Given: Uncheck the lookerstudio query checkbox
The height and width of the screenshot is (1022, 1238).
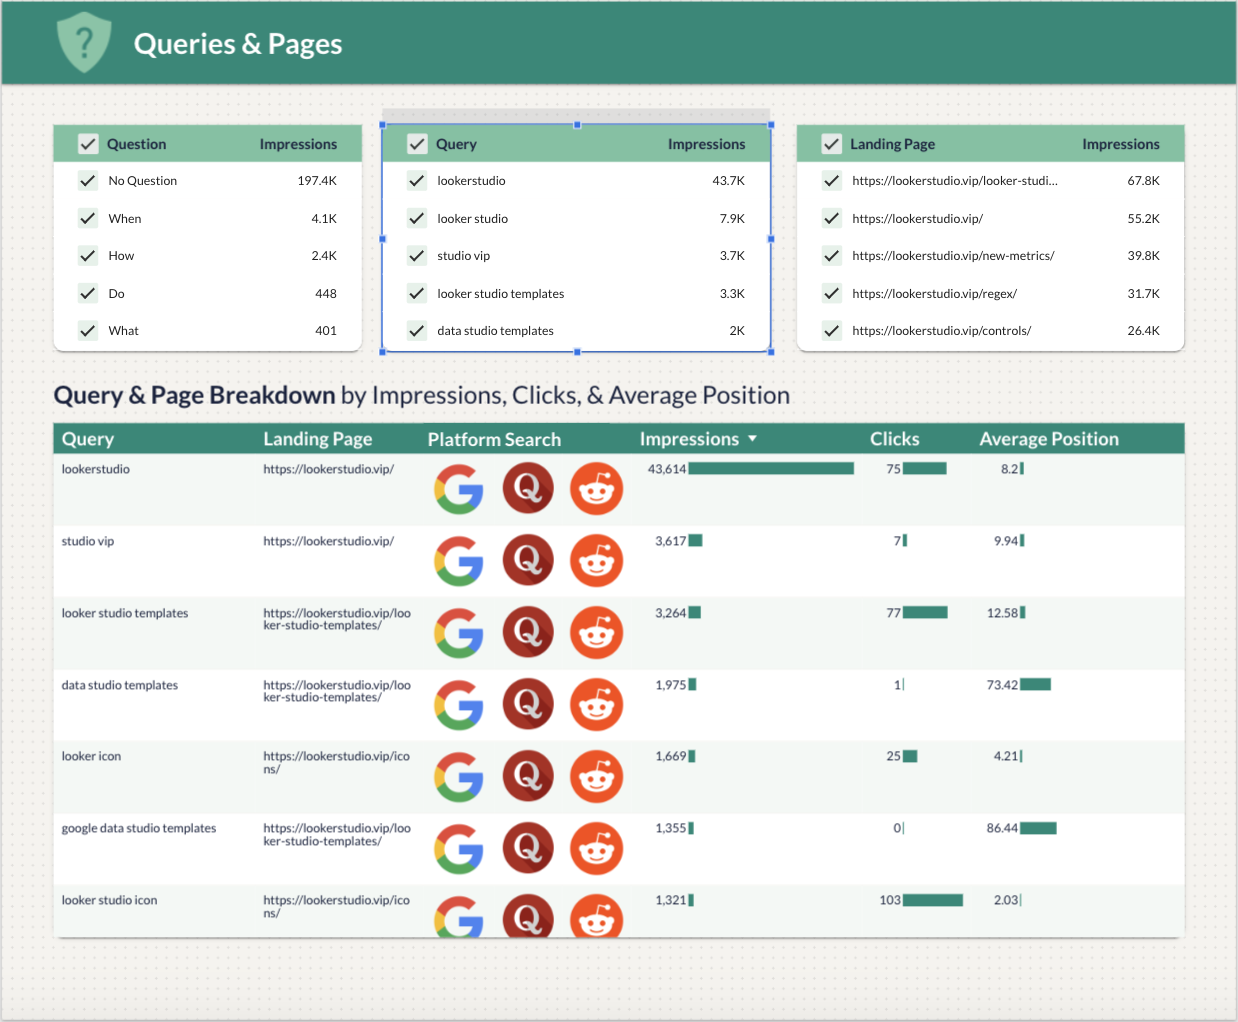Looking at the screenshot, I should tap(417, 181).
